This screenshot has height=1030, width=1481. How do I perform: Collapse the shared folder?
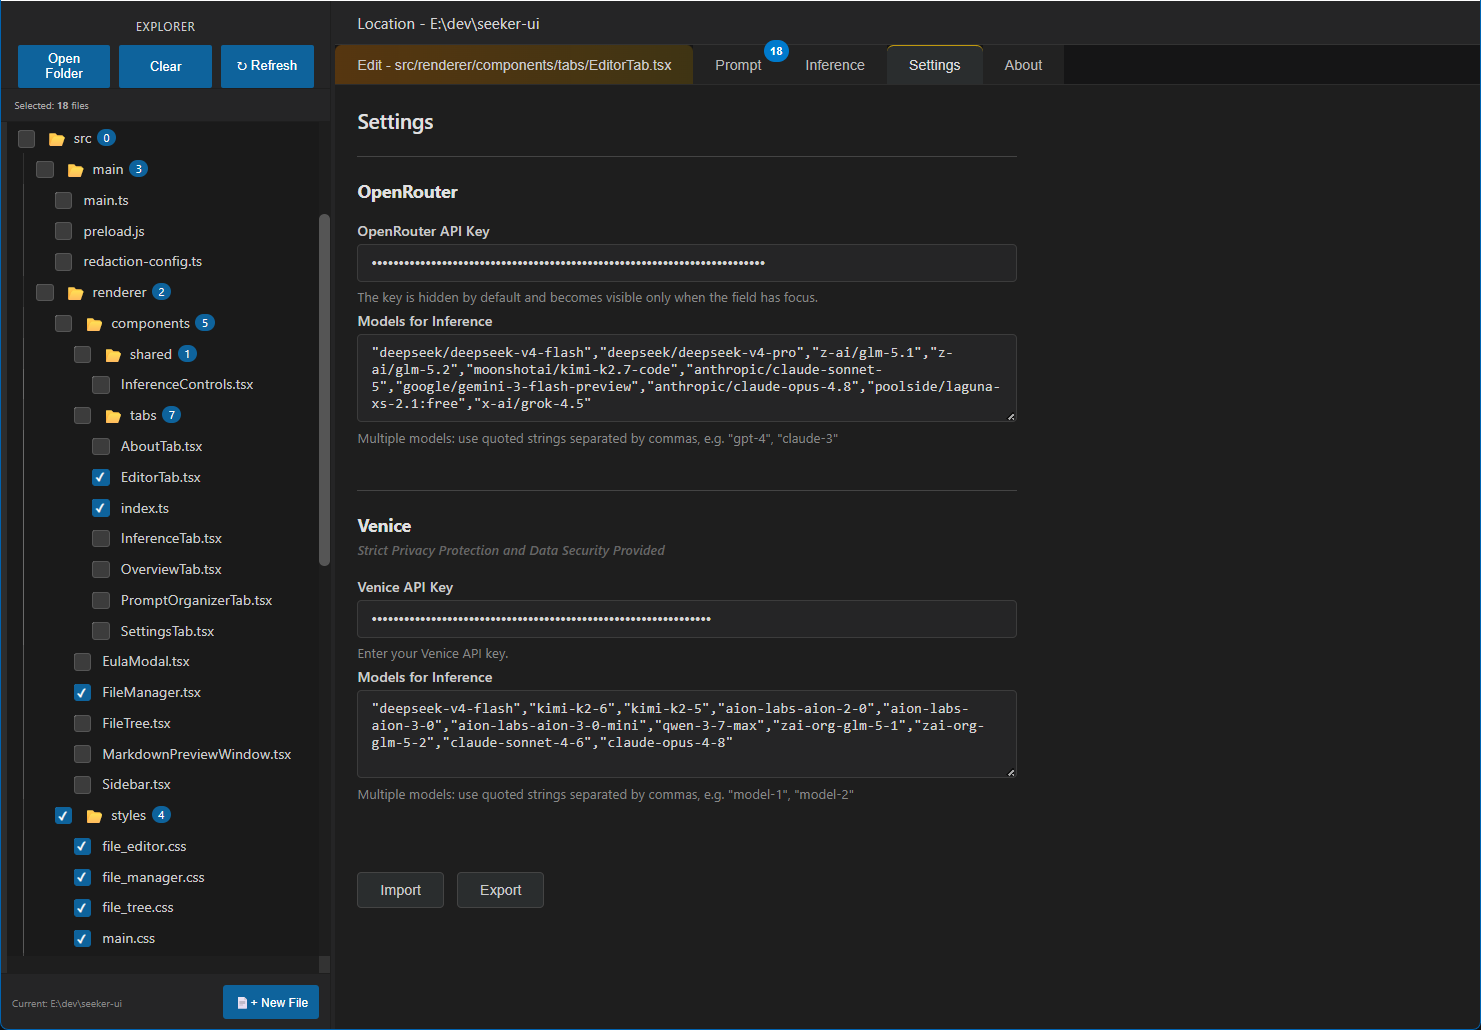[150, 355]
